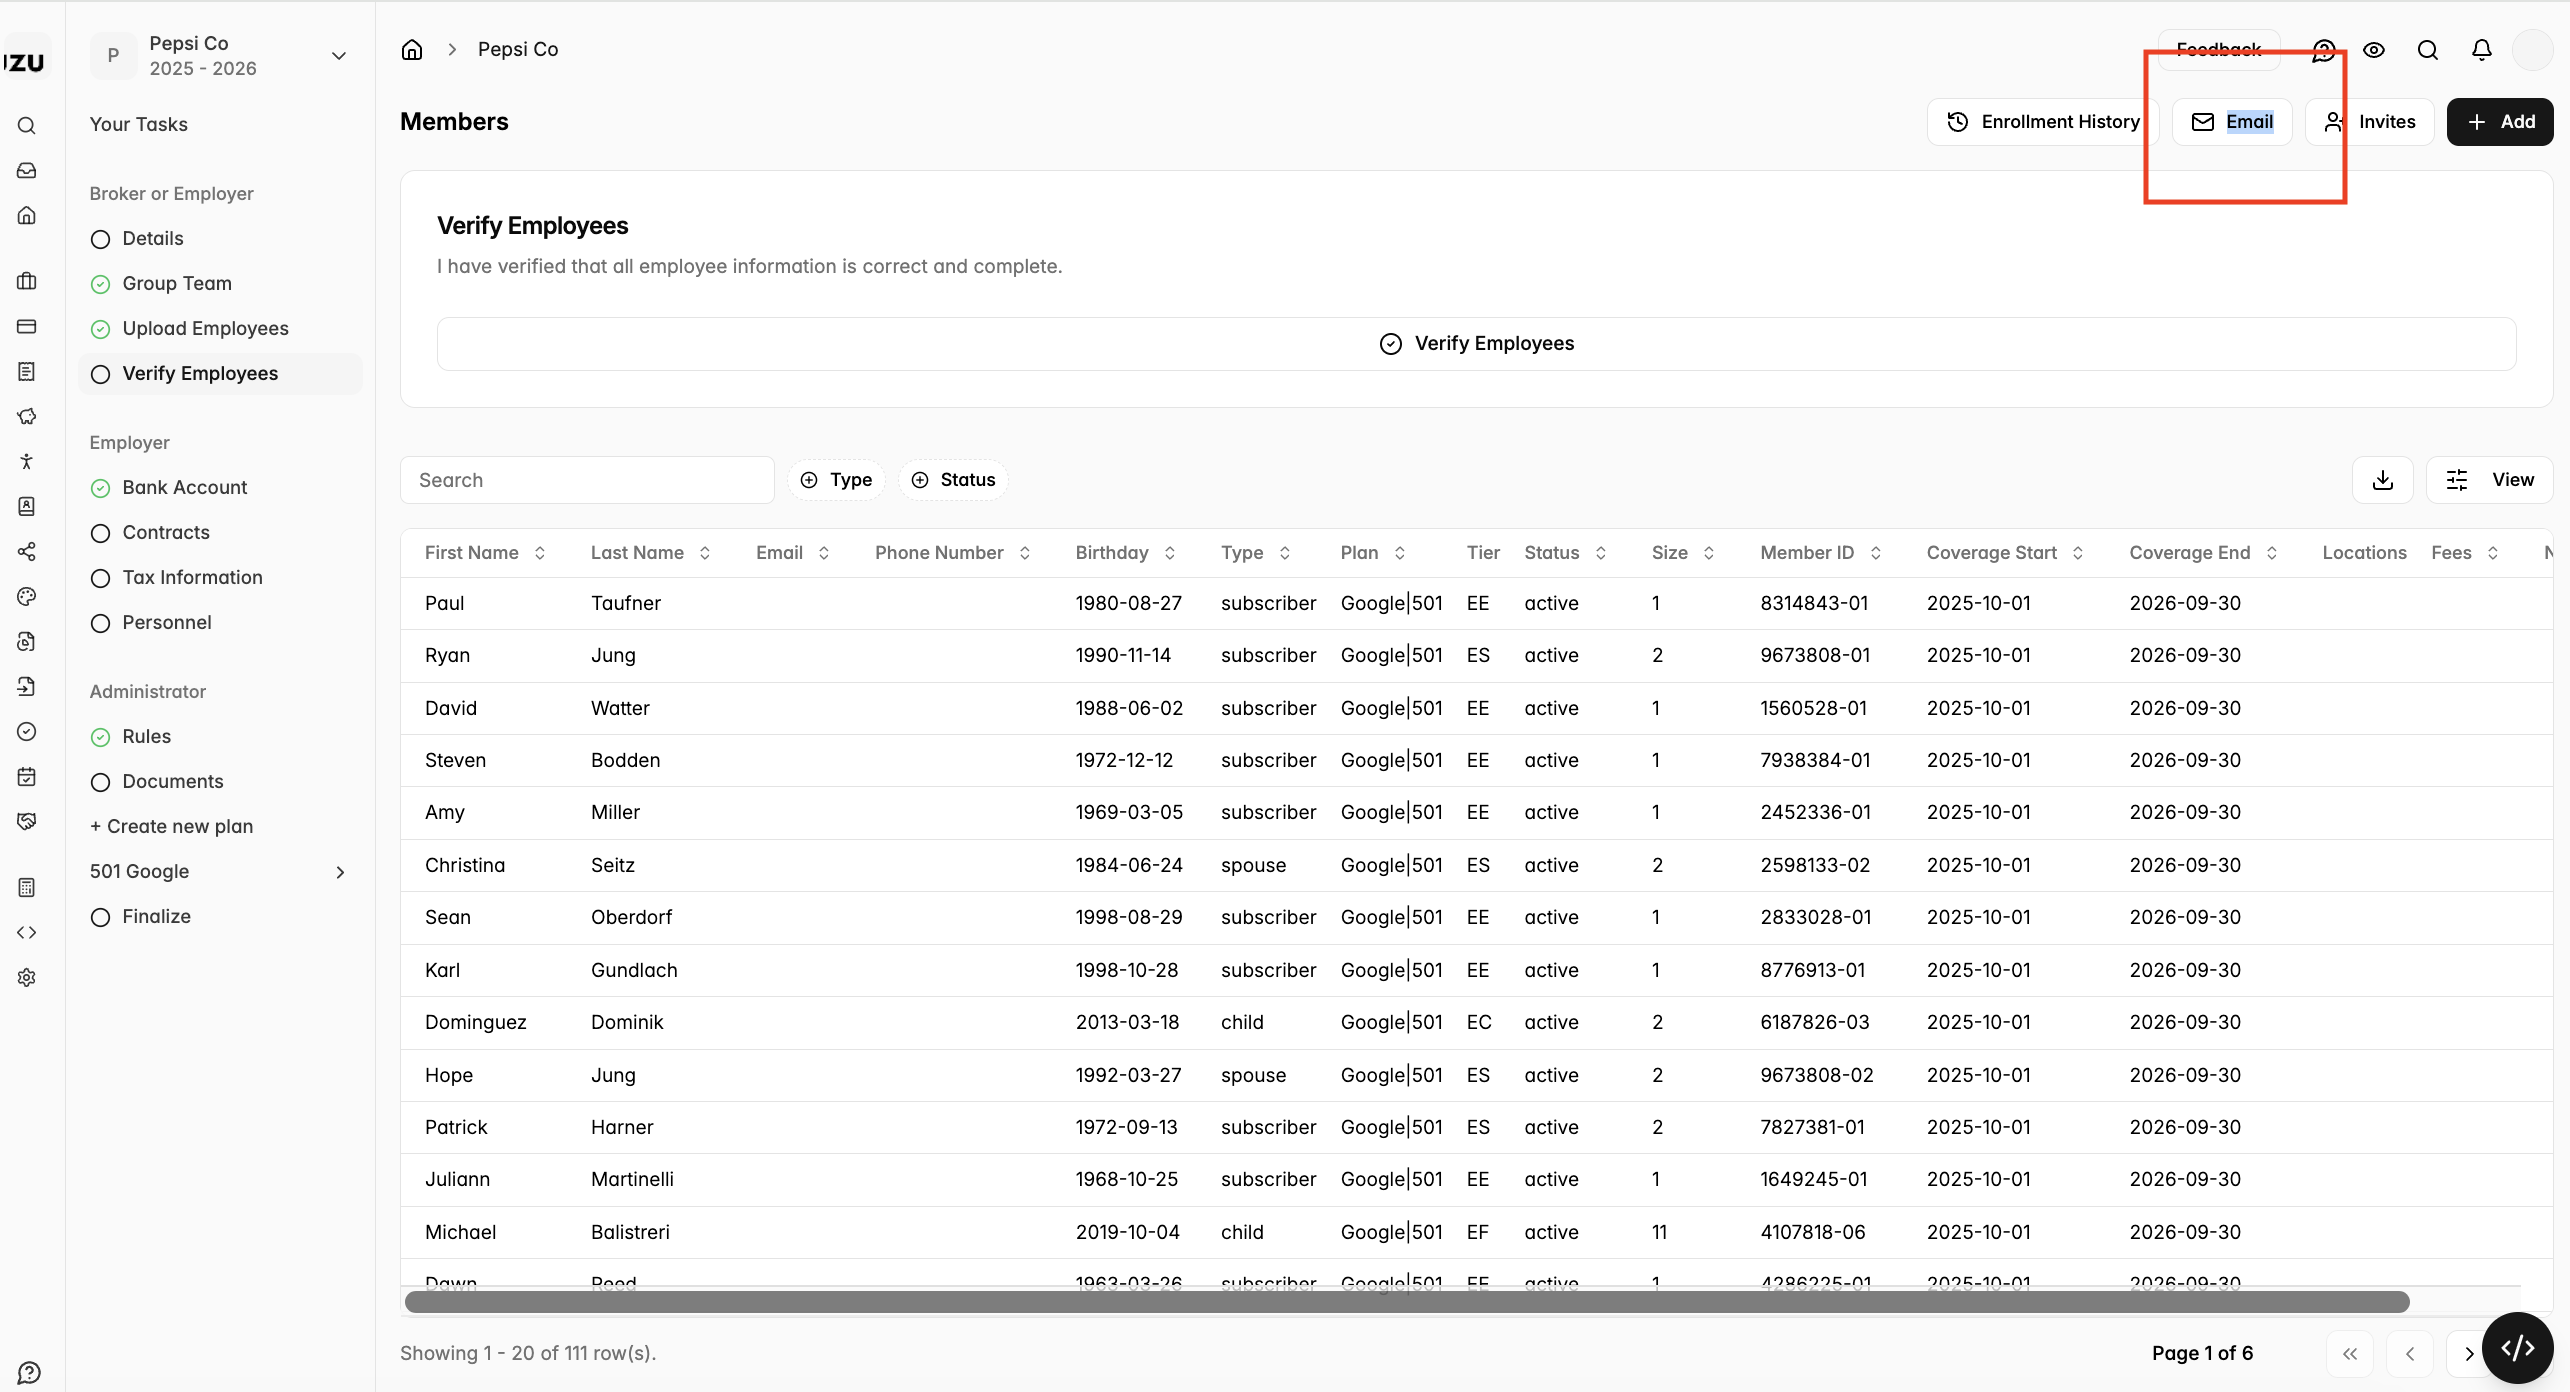This screenshot has height=1392, width=2570.
Task: Toggle the eye preview icon in the top bar
Action: 2374,50
